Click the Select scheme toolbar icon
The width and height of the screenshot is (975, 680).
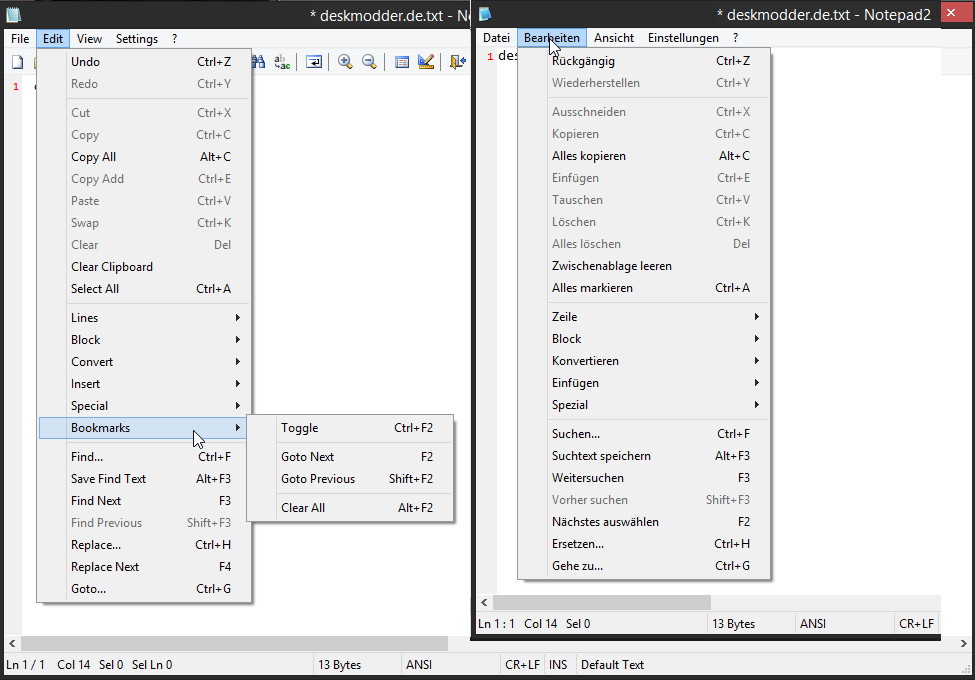pos(402,62)
